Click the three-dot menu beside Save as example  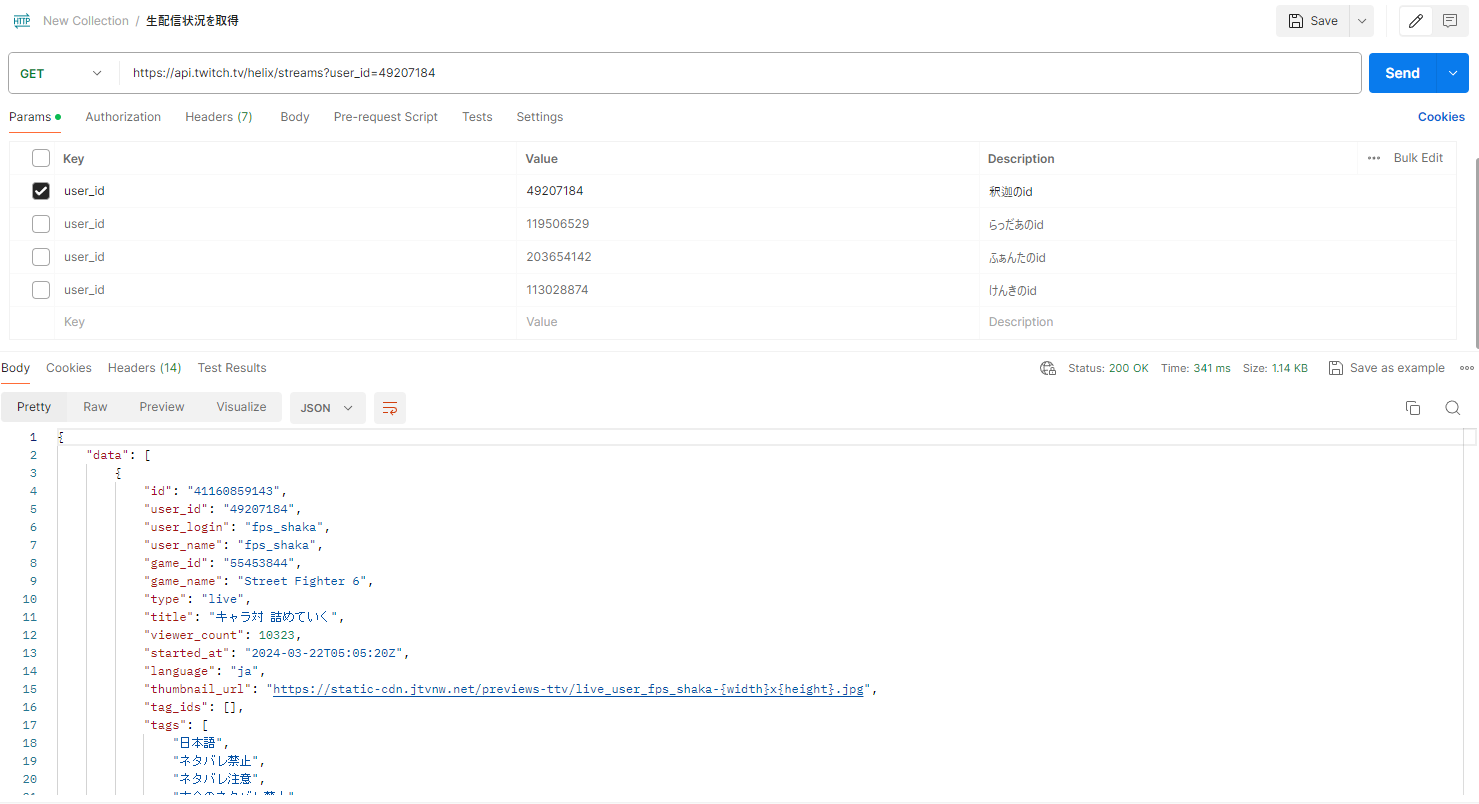coord(1466,368)
